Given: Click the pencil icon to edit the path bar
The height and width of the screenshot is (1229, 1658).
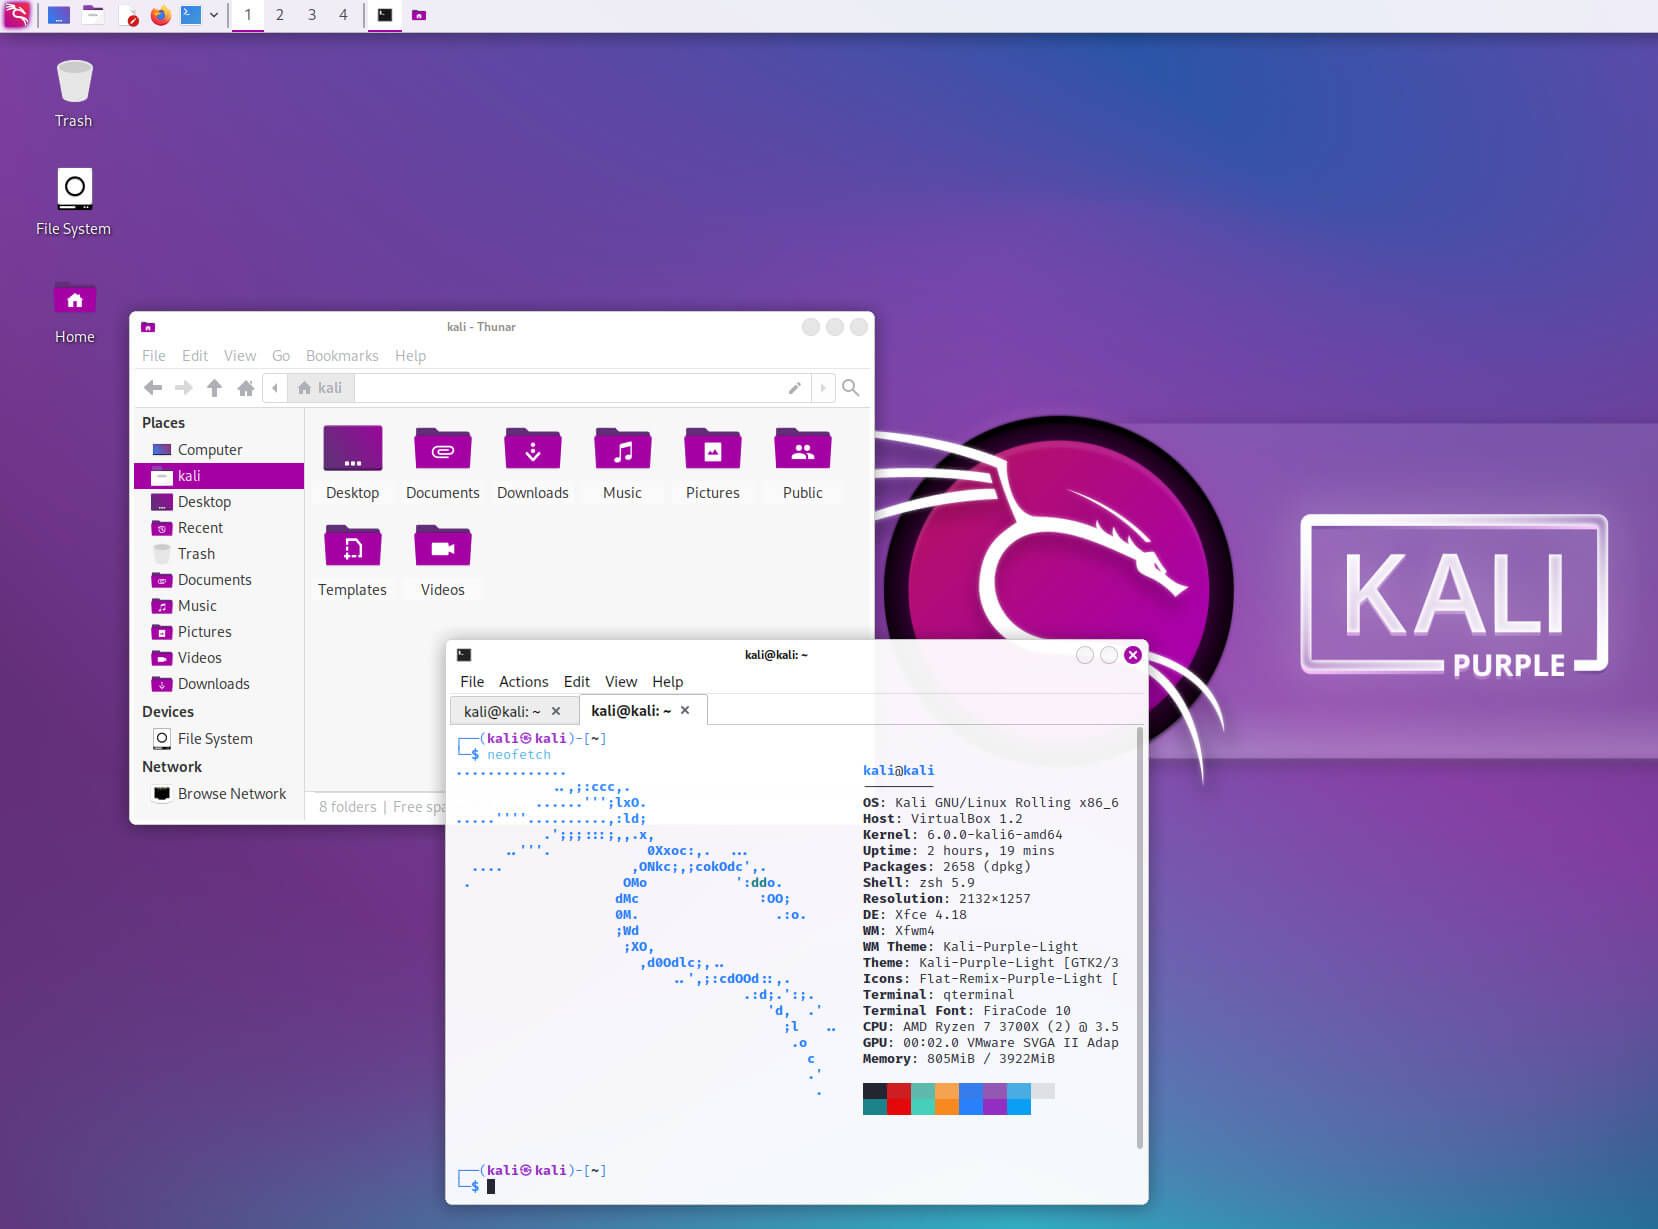Looking at the screenshot, I should point(795,387).
